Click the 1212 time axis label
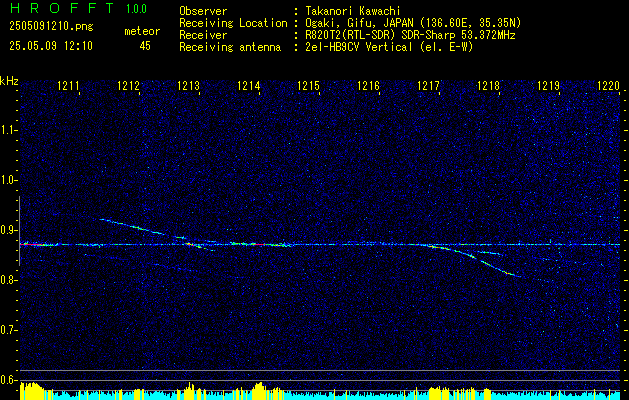The image size is (629, 400). [x=128, y=85]
